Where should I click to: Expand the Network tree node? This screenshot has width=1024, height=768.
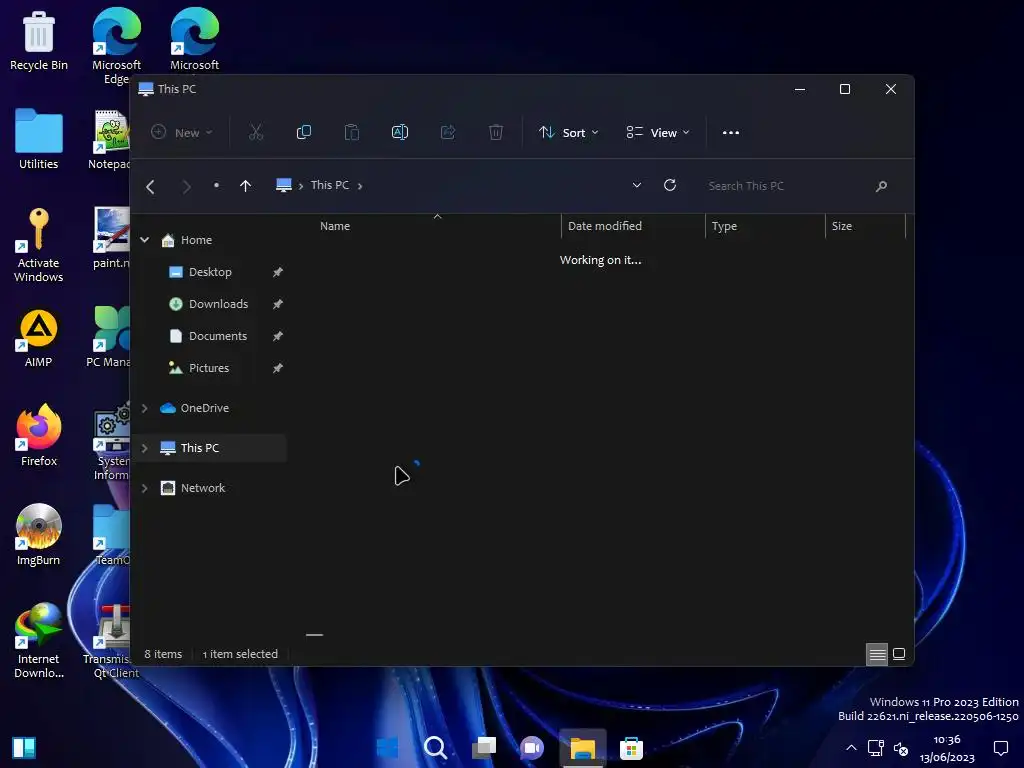(145, 488)
